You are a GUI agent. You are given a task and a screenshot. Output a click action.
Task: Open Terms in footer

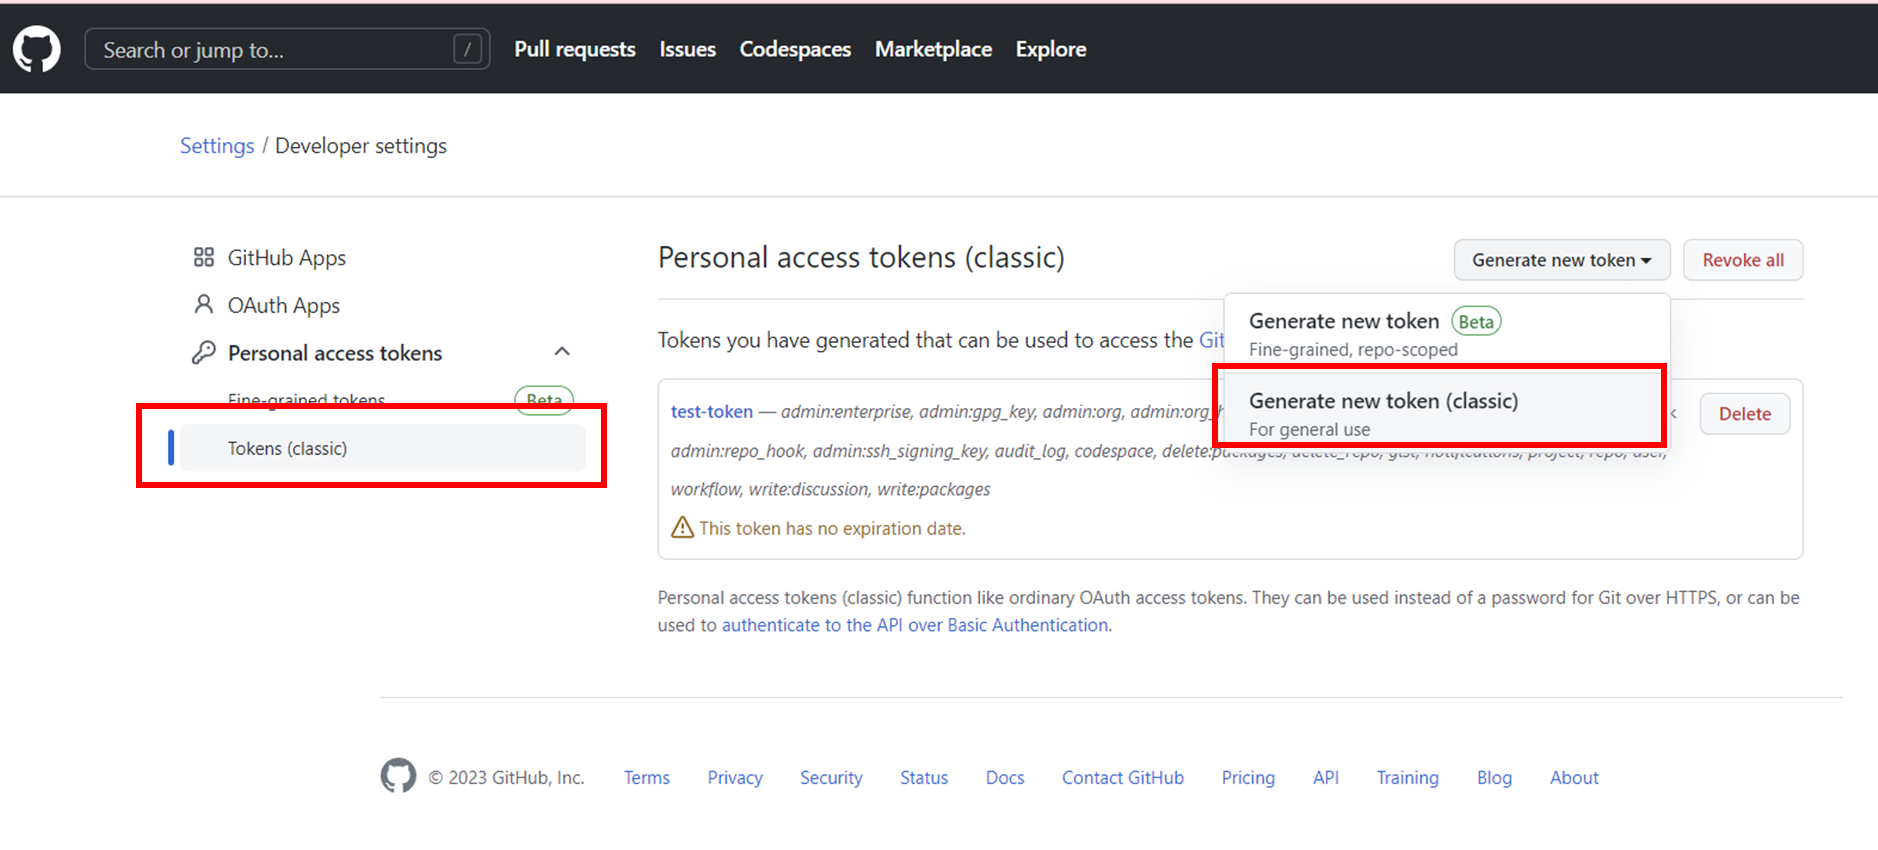(x=647, y=777)
